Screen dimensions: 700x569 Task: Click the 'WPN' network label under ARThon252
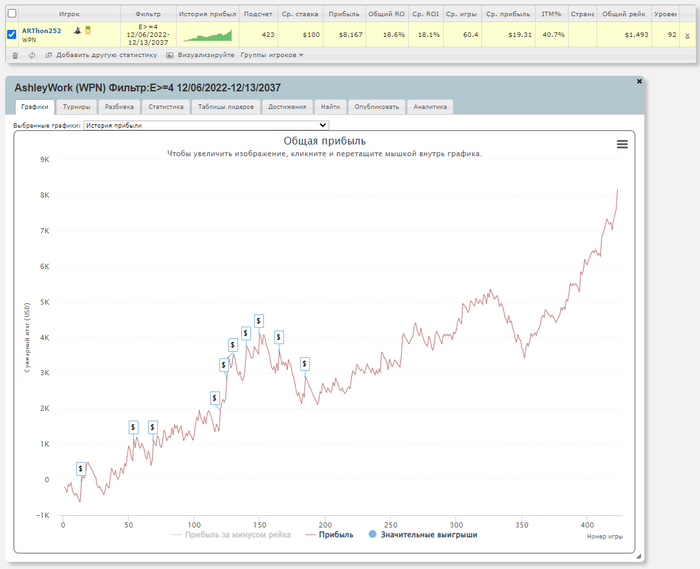coord(29,40)
